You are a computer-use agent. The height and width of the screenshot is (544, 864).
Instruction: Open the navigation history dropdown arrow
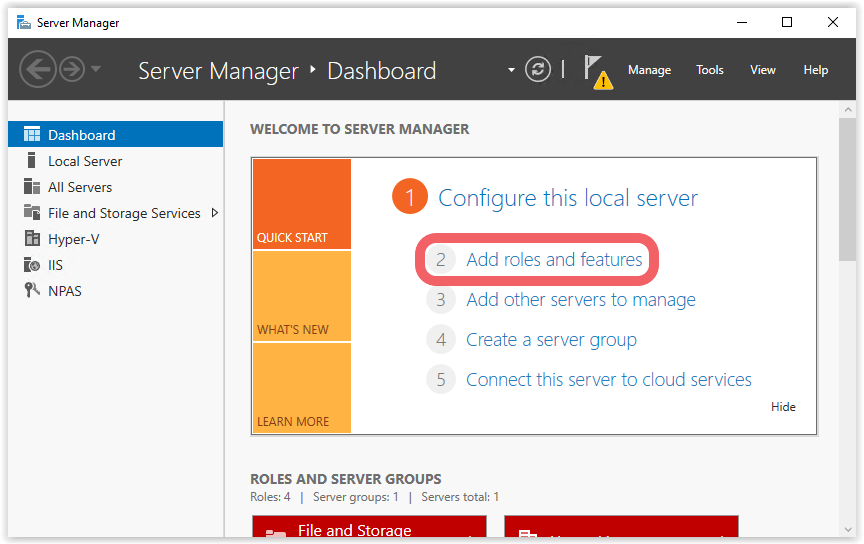96,69
